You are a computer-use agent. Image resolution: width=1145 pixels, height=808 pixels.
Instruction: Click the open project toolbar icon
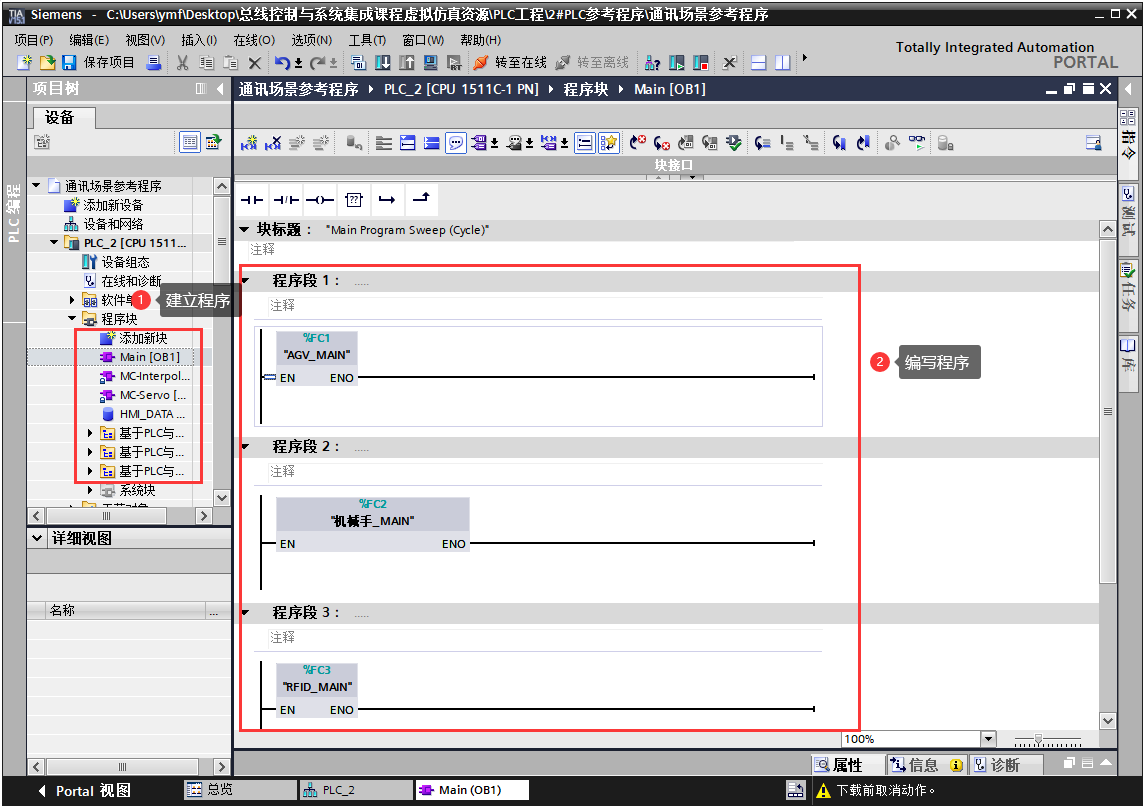tap(47, 63)
